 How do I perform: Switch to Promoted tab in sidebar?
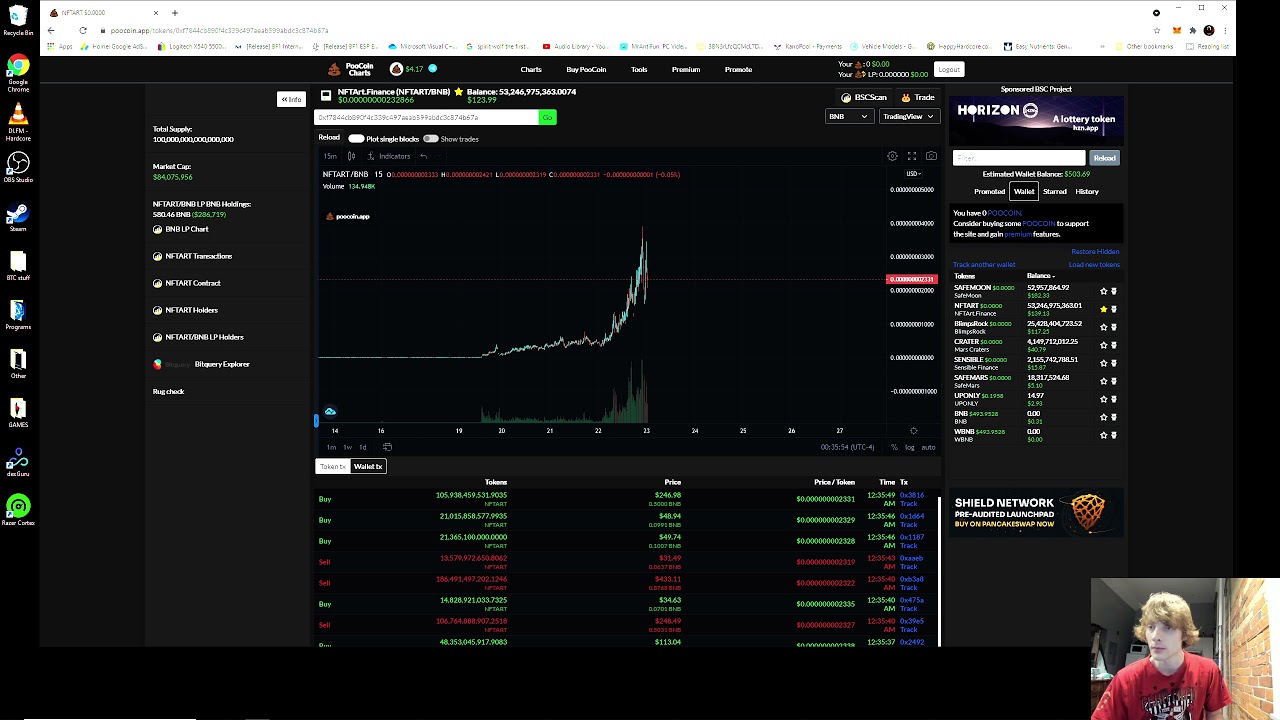tap(990, 192)
